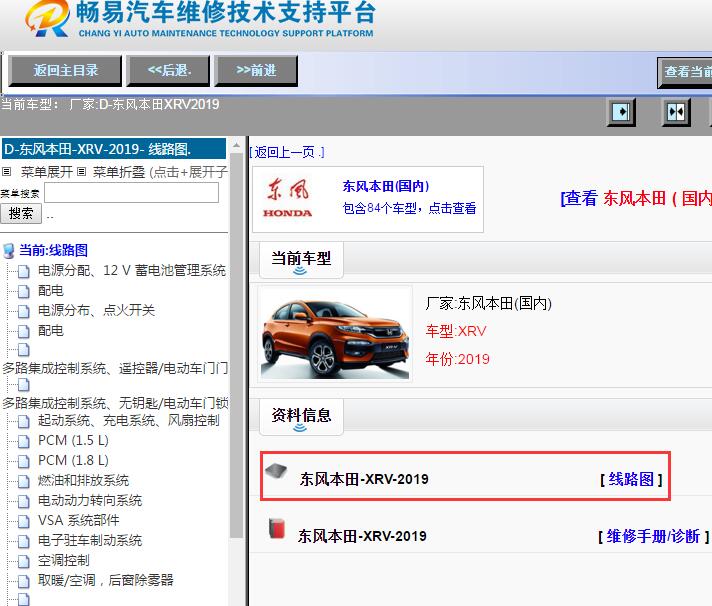Click the second 配电 tree entry
Viewport: 712px width, 606px height.
coord(50,330)
